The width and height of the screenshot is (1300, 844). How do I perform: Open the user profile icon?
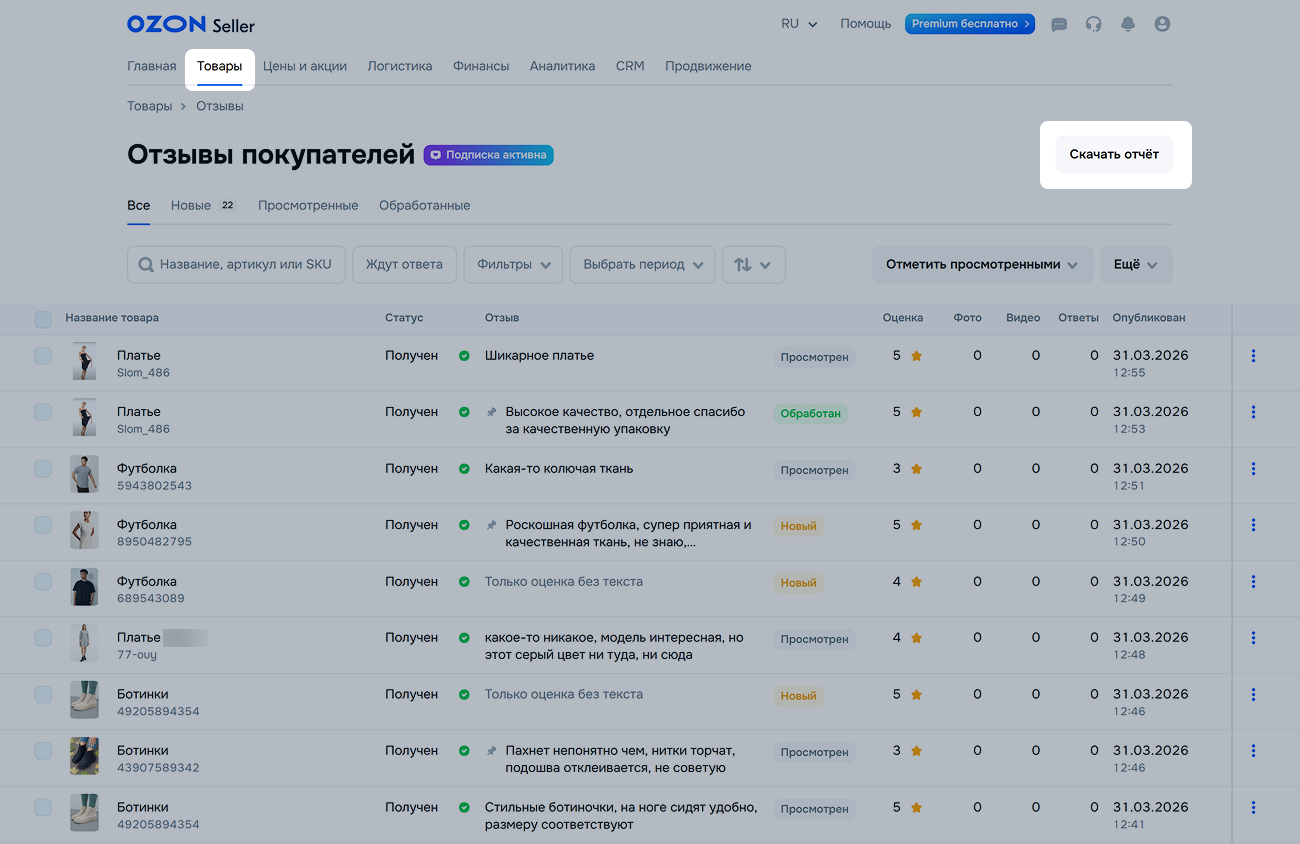coord(1162,24)
